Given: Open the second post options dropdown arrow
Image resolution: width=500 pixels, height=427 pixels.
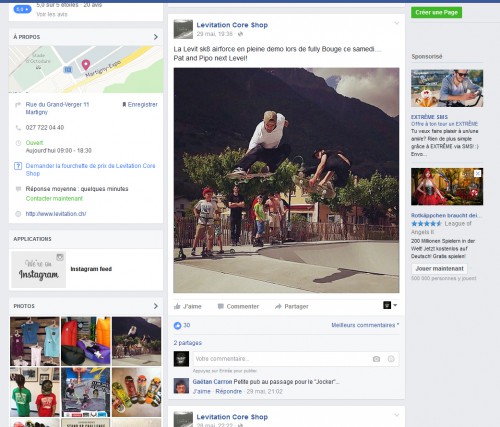Looking at the screenshot, I should (397, 415).
